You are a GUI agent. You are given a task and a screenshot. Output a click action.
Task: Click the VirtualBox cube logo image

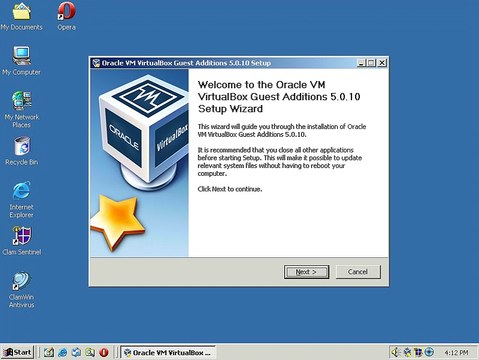144,133
